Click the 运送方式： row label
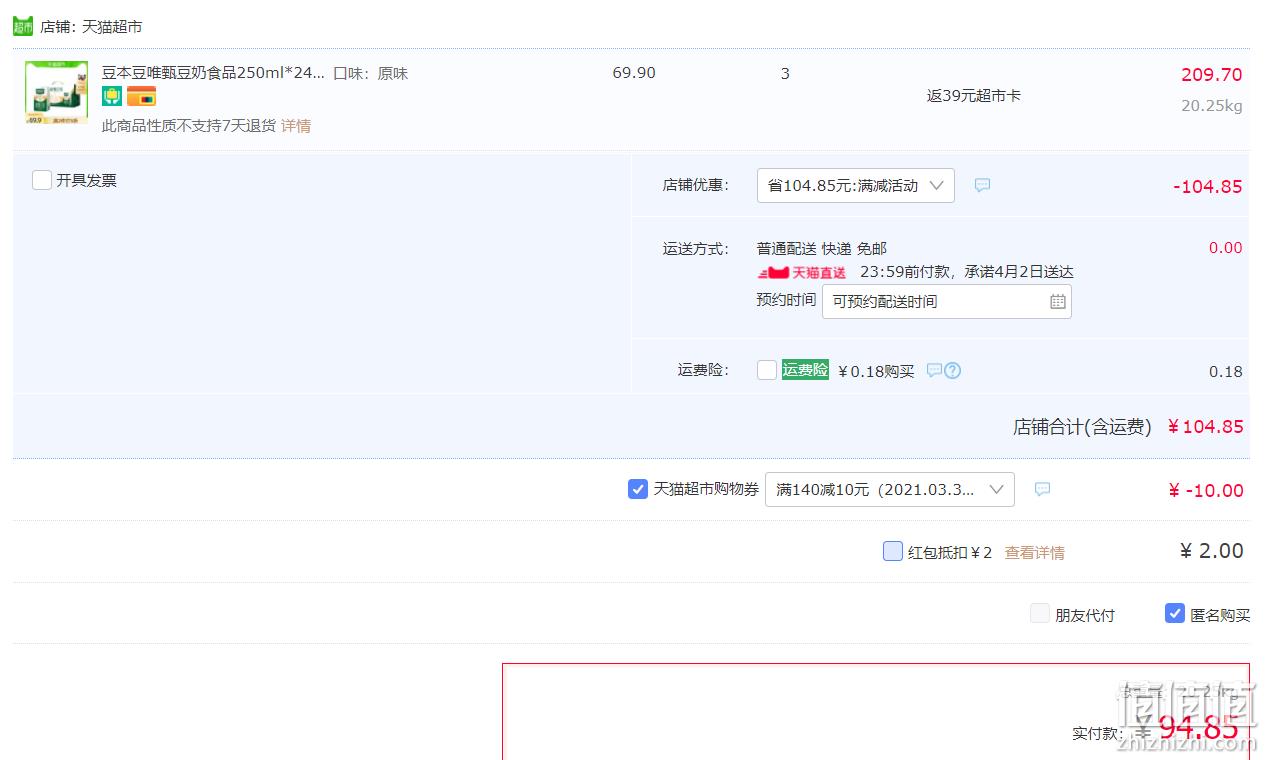The height and width of the screenshot is (760, 1266). [696, 248]
